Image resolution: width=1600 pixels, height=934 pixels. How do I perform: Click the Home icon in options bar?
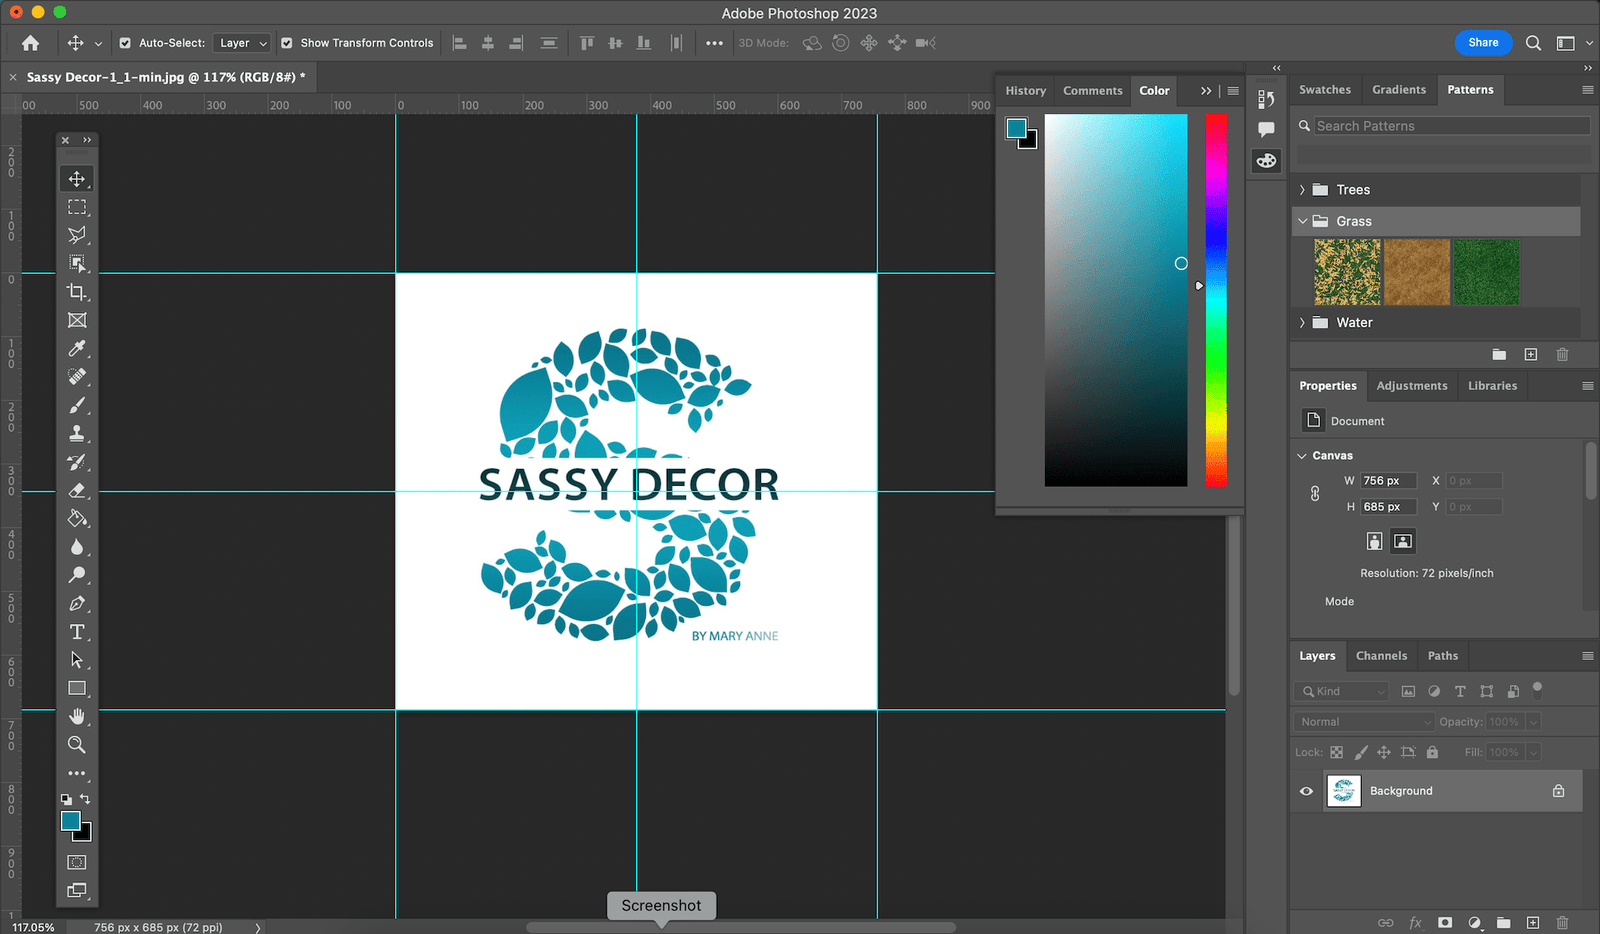[31, 43]
